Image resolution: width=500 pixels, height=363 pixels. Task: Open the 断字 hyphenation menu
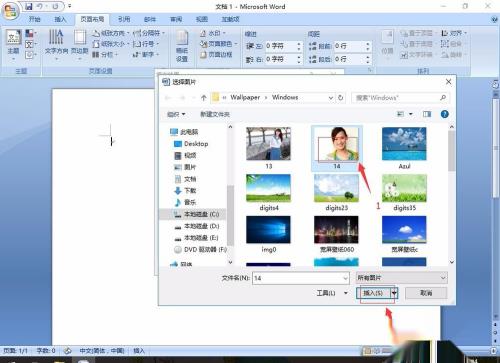(x=146, y=54)
